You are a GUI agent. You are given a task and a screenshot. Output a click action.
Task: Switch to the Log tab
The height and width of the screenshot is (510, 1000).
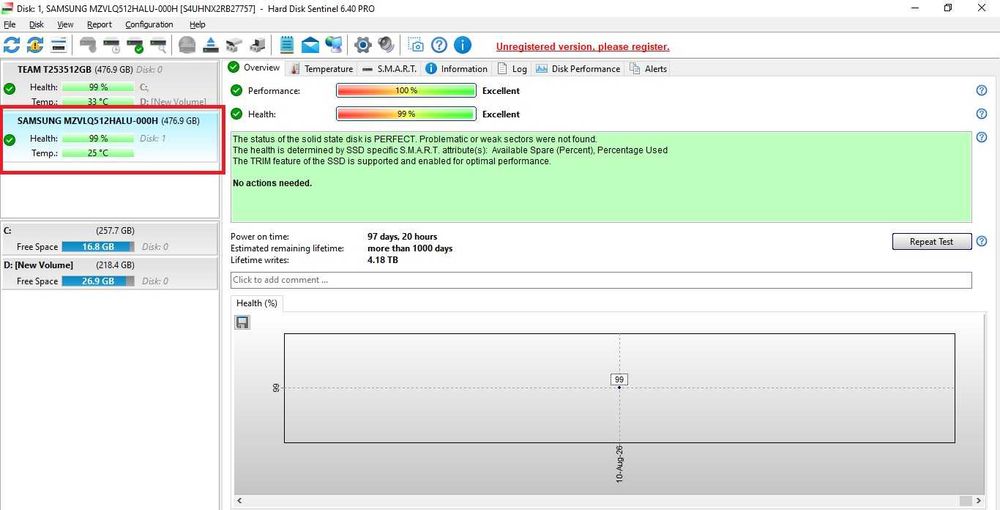tap(513, 69)
